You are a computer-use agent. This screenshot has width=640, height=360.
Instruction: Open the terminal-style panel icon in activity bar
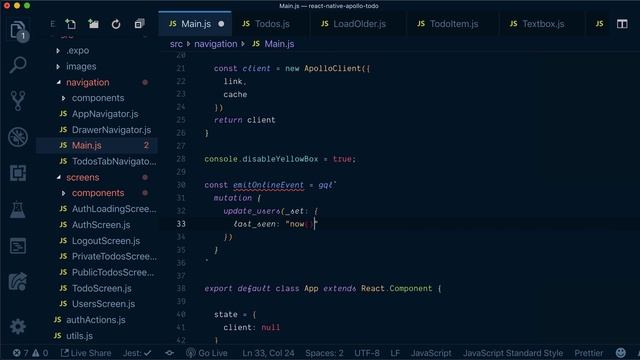[x=18, y=246]
